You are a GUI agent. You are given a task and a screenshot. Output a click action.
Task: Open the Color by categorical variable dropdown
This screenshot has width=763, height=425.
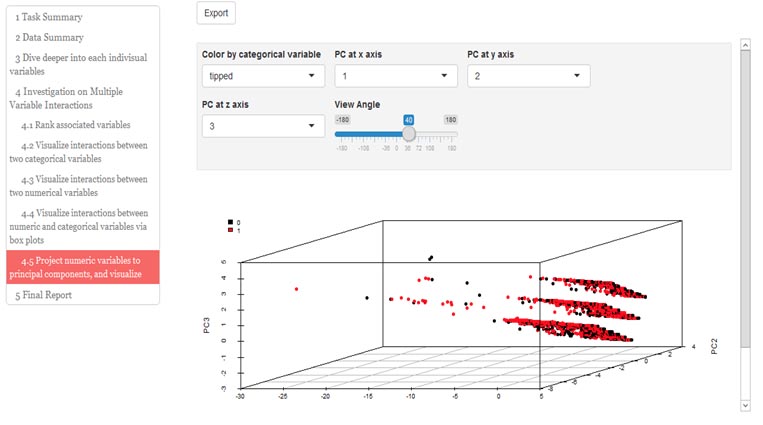click(262, 76)
